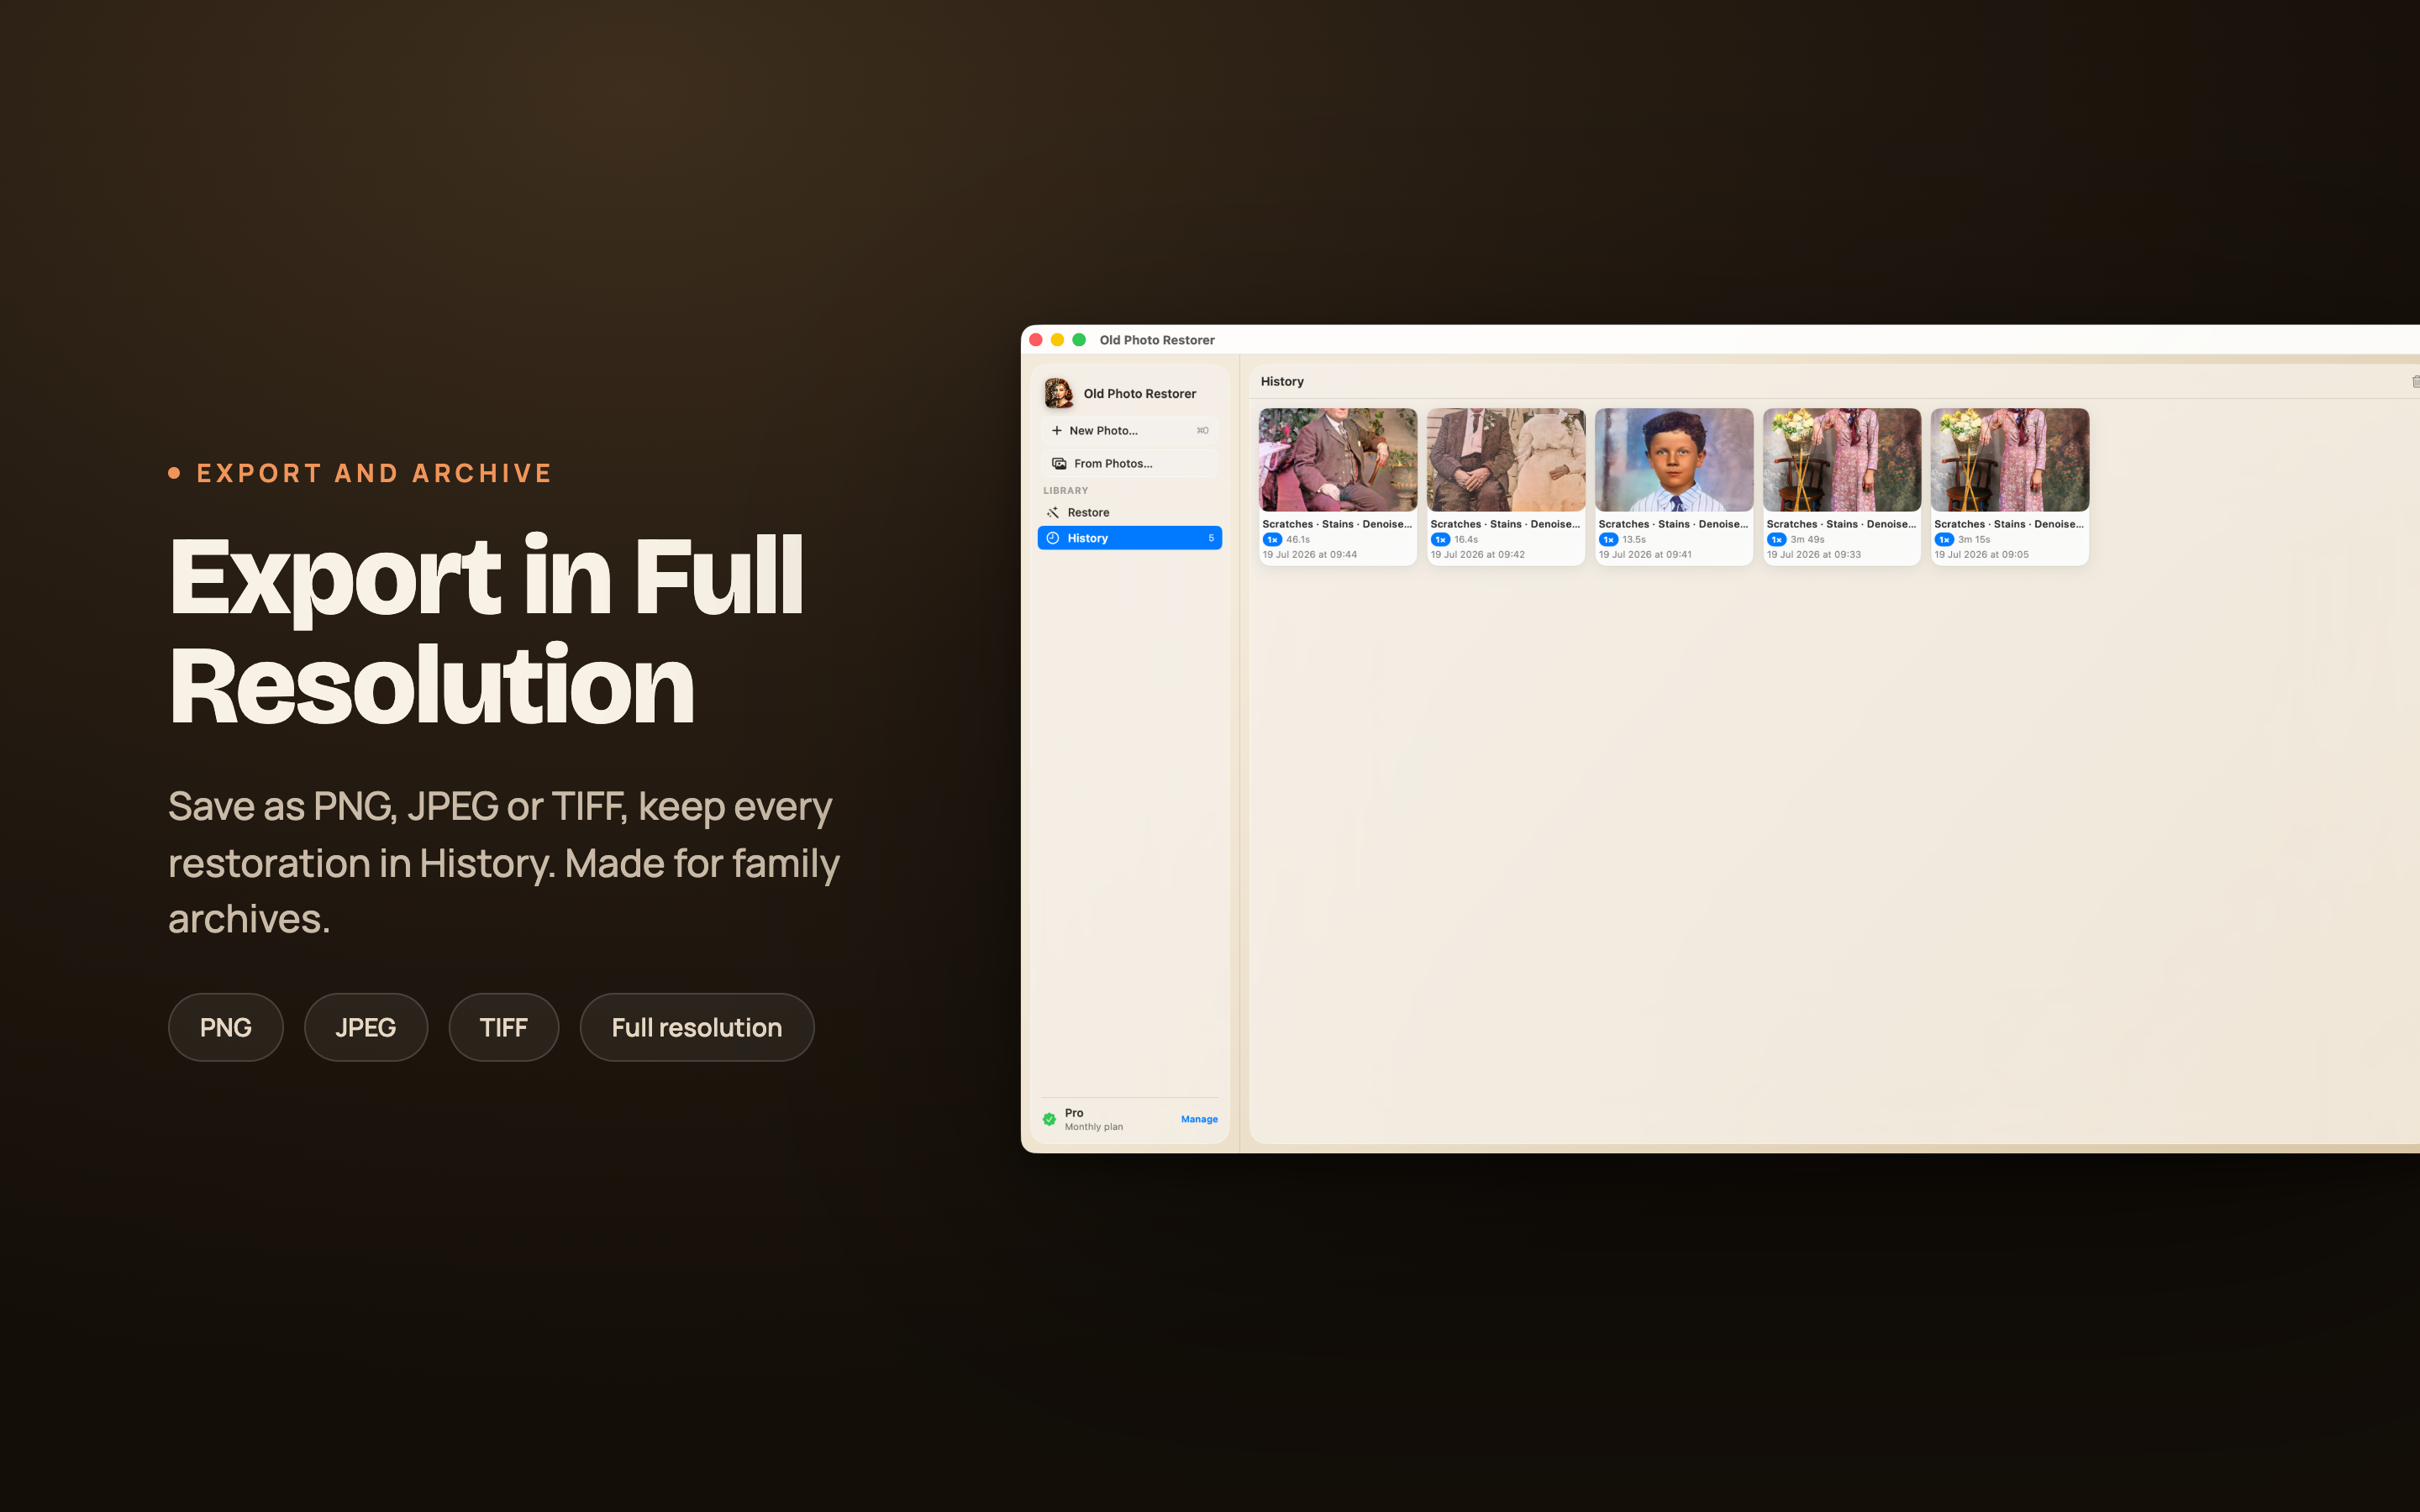Click the green zoom window button
This screenshot has width=2420, height=1512.
tap(1079, 340)
